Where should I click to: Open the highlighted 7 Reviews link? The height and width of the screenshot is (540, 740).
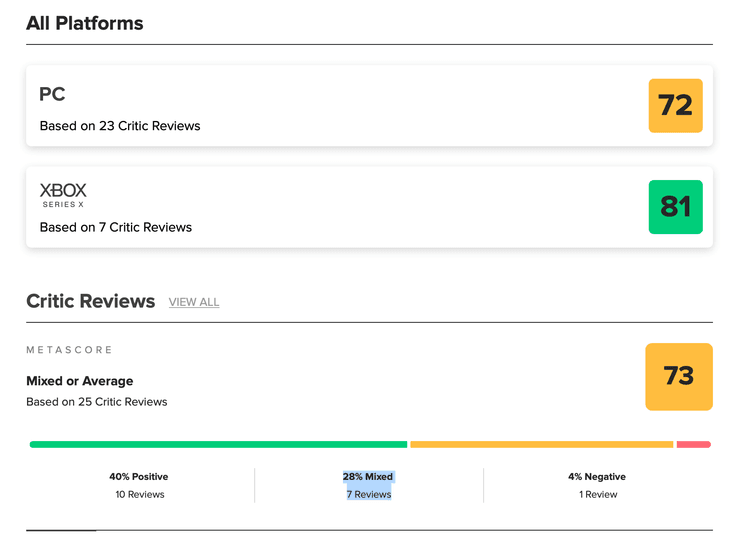click(x=369, y=494)
